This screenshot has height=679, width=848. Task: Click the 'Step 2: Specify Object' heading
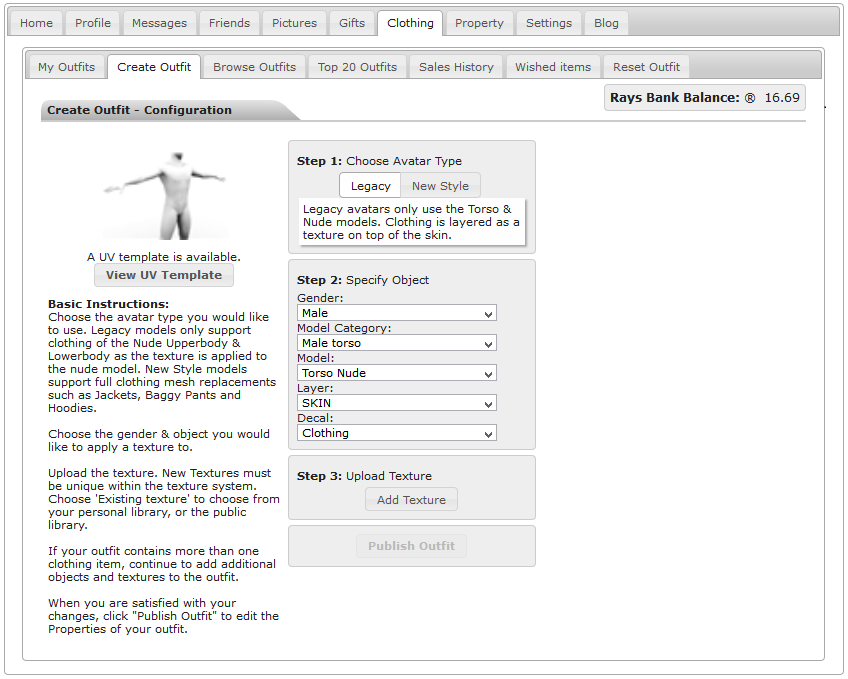(x=363, y=280)
